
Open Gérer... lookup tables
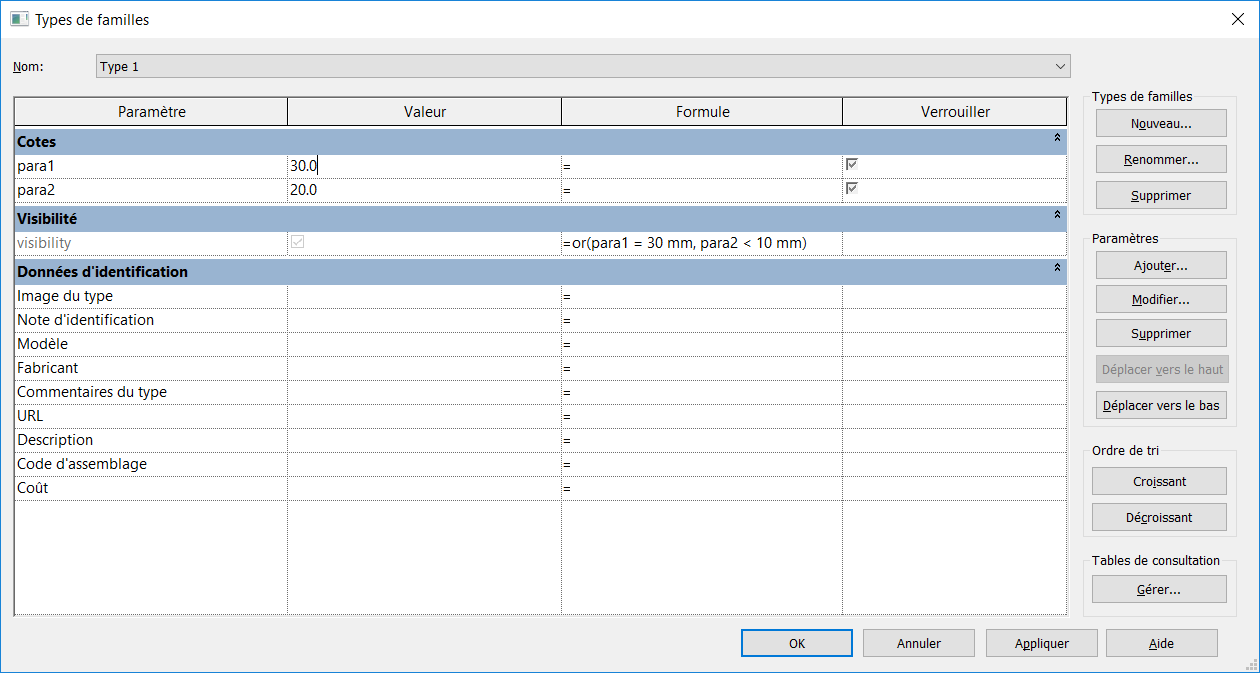pos(1159,589)
